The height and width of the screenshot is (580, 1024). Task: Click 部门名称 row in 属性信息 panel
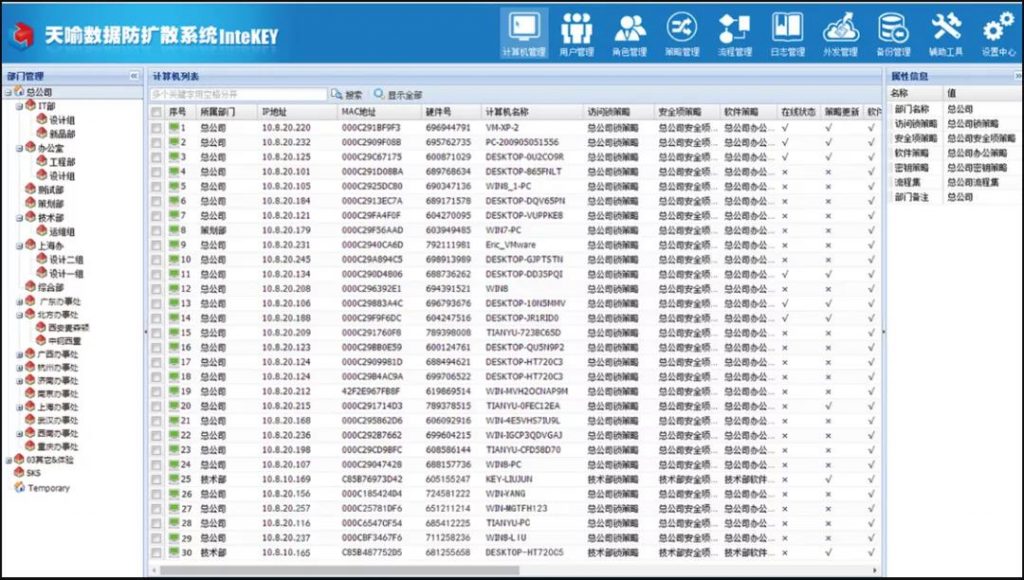(x=954, y=109)
